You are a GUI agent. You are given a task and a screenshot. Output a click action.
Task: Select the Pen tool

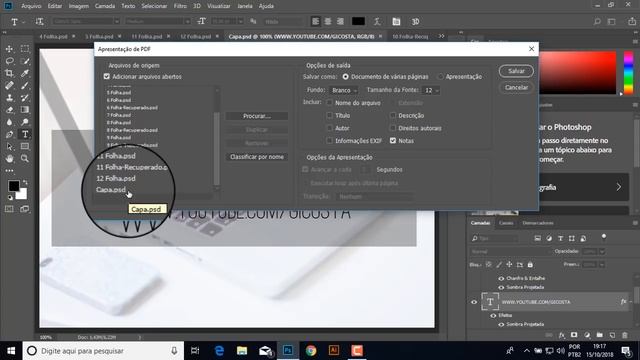pyautogui.click(x=9, y=134)
